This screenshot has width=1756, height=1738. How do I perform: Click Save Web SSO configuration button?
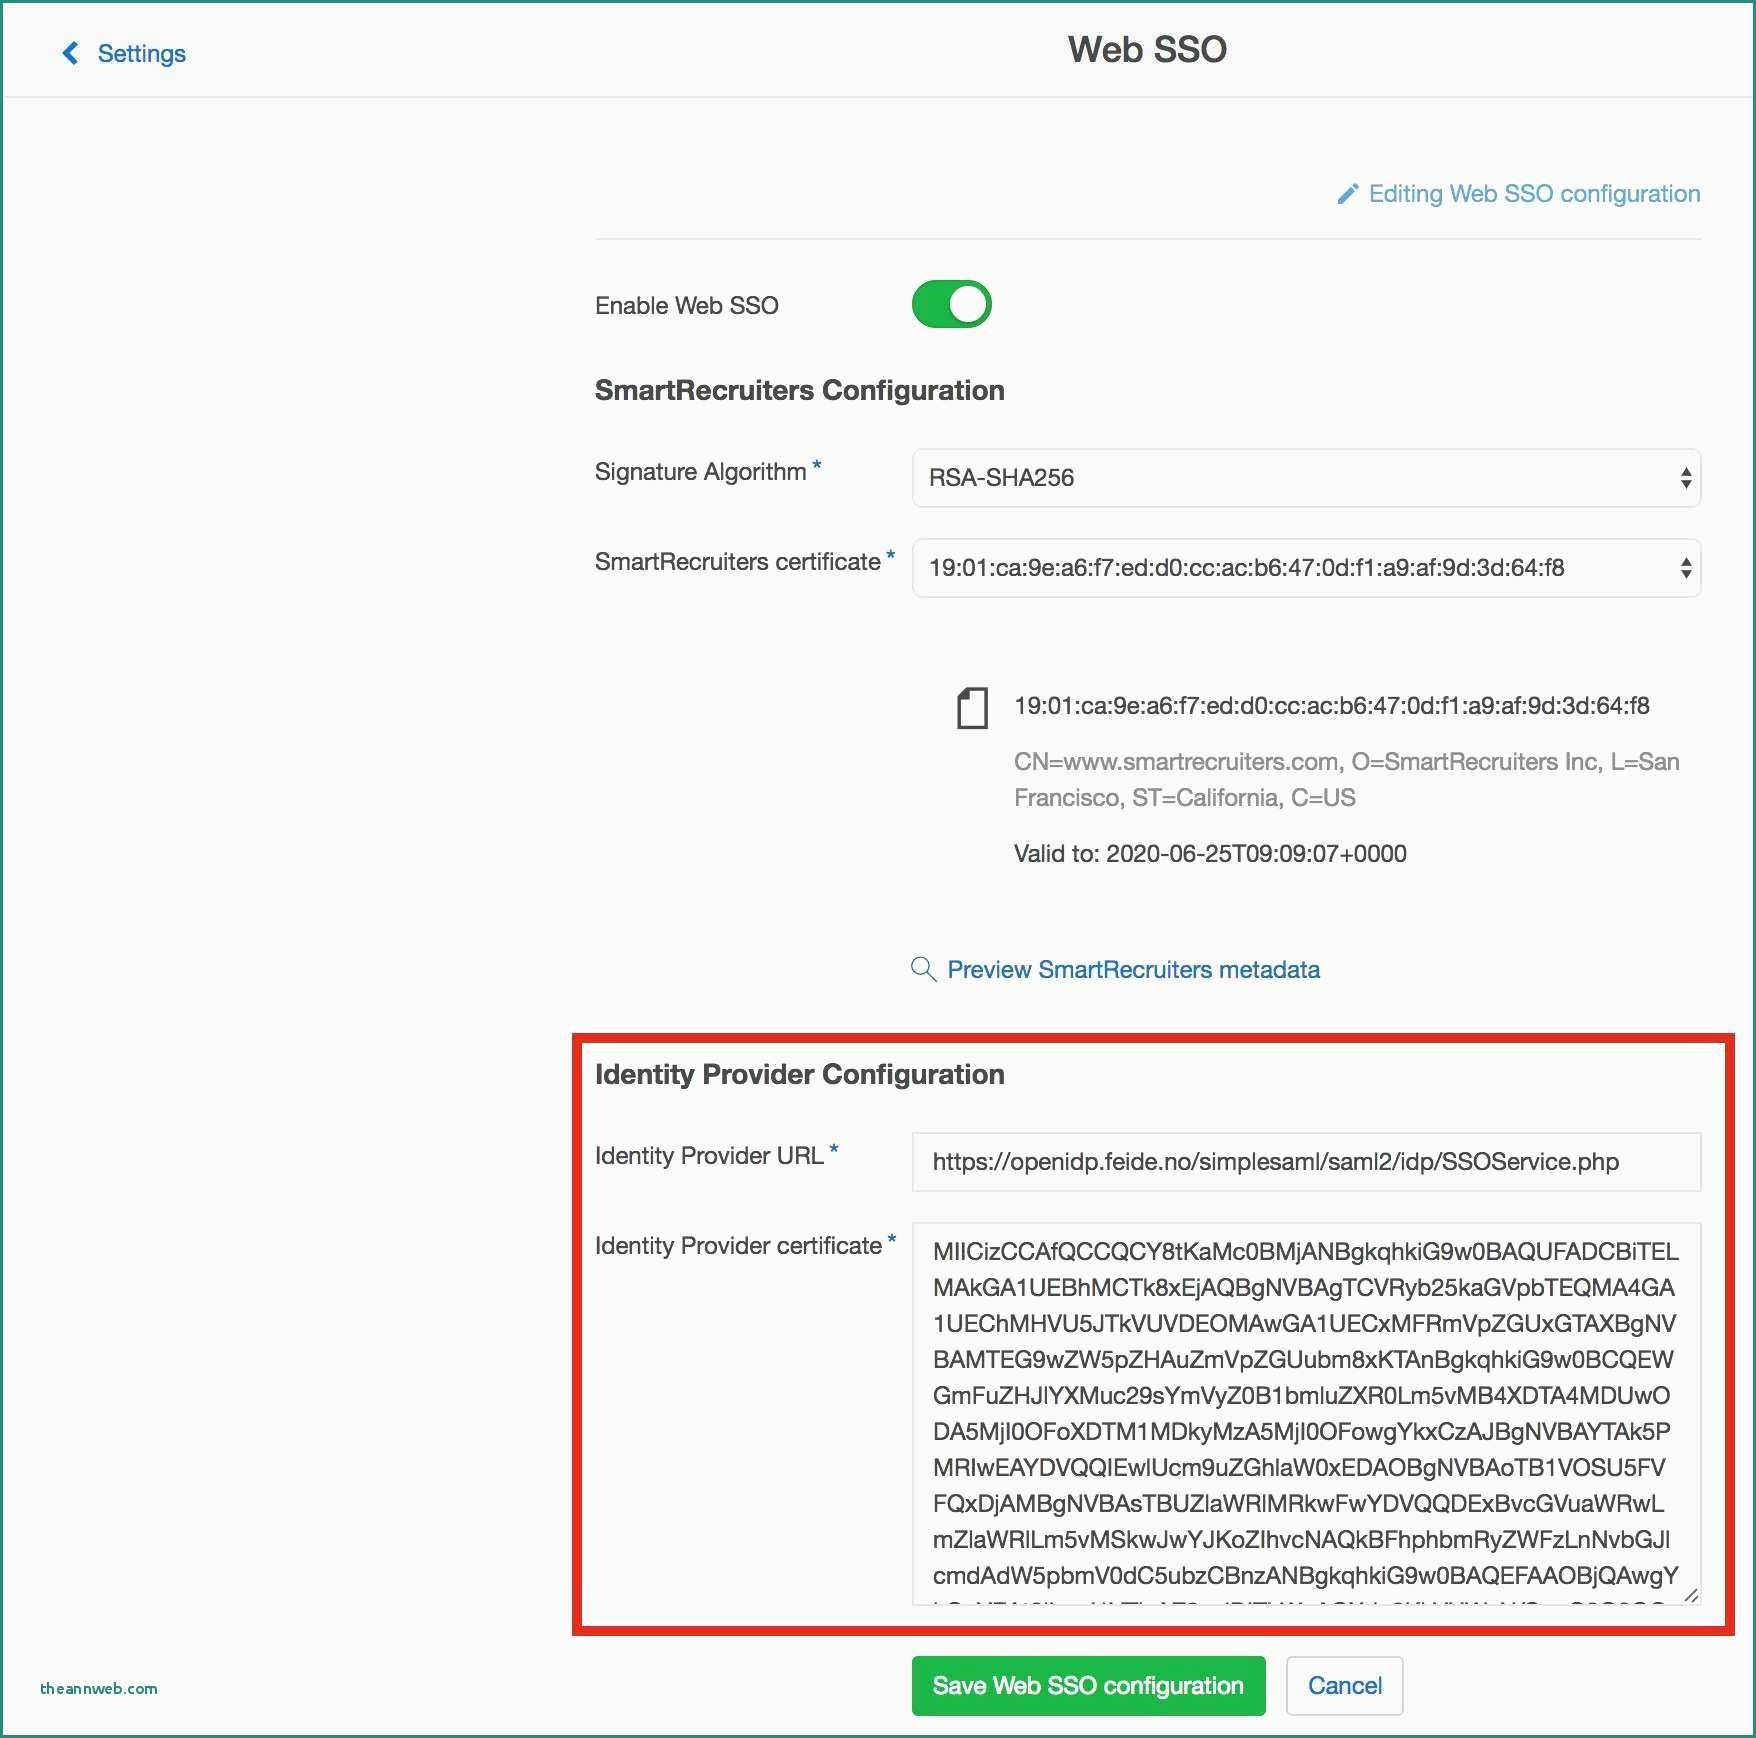coord(1088,1686)
